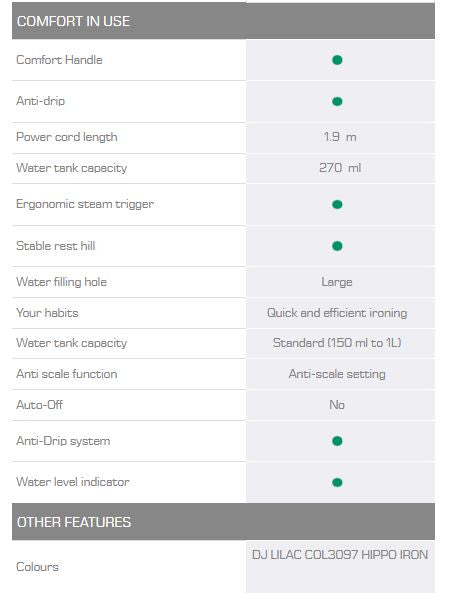Screen dimensions: 457x593
Task: Select the OTHER FEATURES section header
Action: 223,522
